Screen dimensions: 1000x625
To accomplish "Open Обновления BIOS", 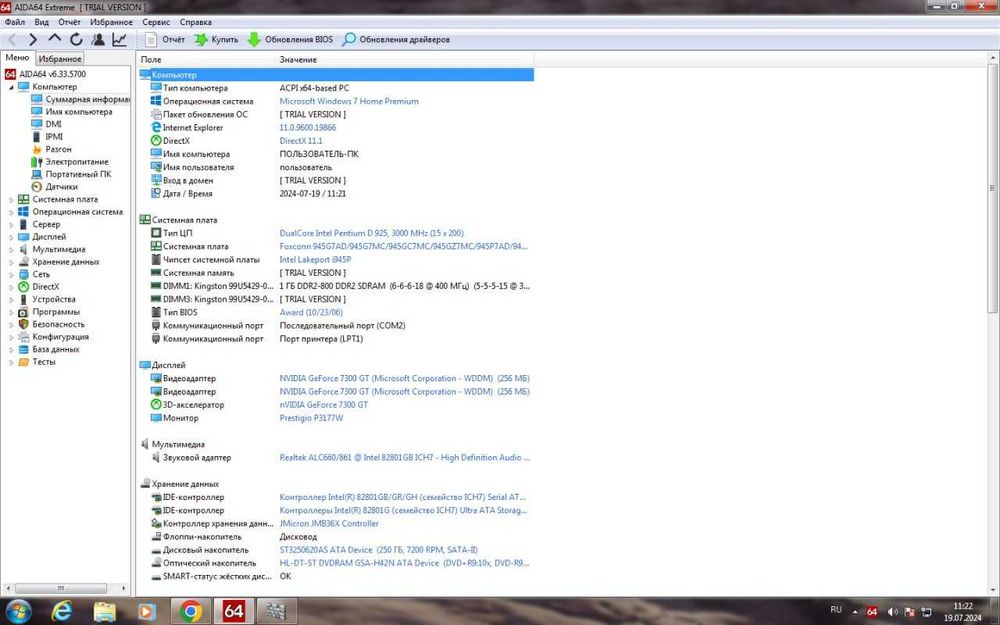I will [x=290, y=40].
